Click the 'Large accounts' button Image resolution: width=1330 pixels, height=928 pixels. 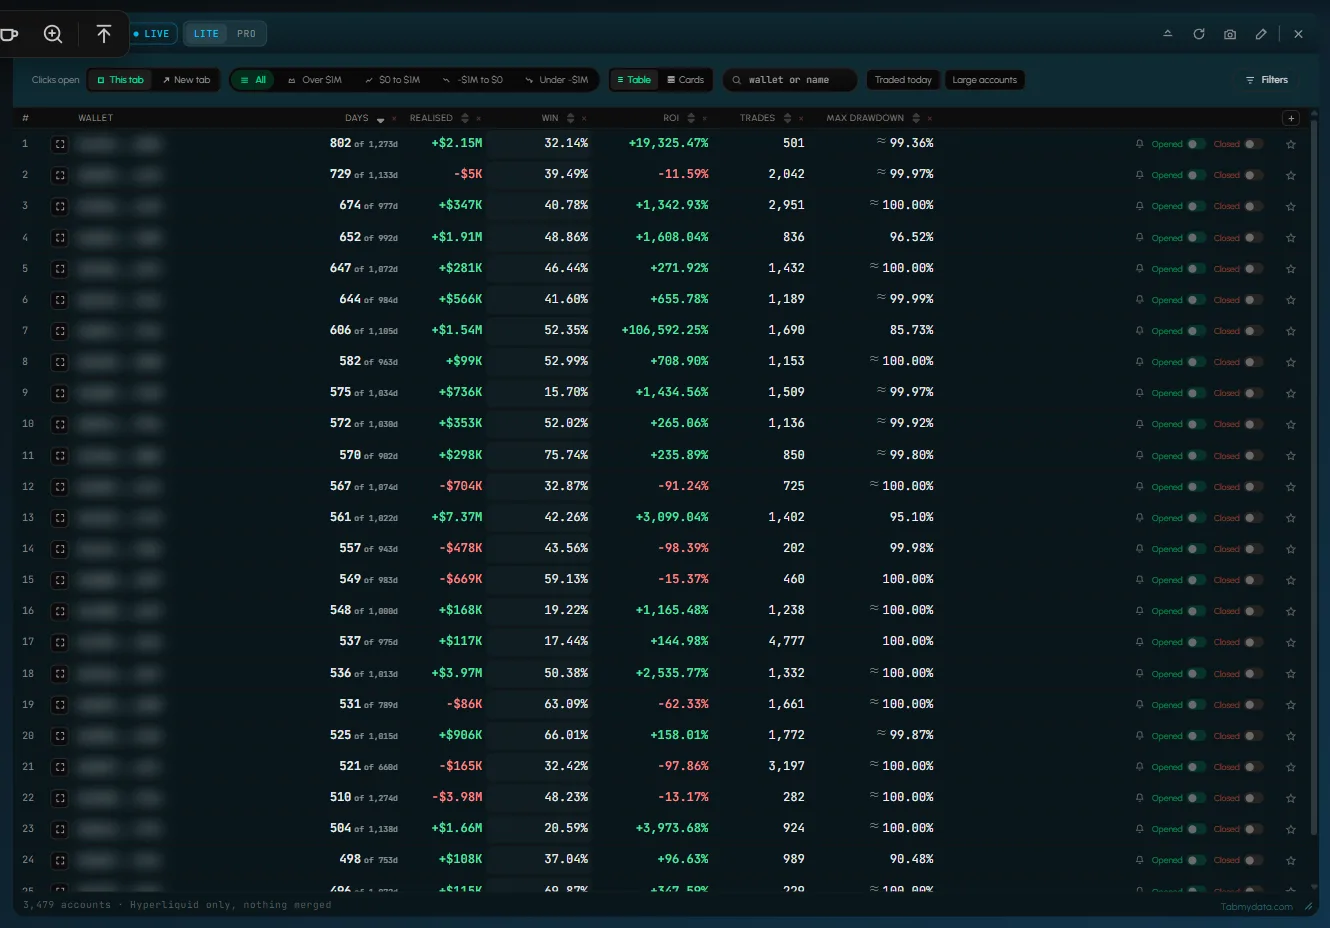[x=985, y=80]
